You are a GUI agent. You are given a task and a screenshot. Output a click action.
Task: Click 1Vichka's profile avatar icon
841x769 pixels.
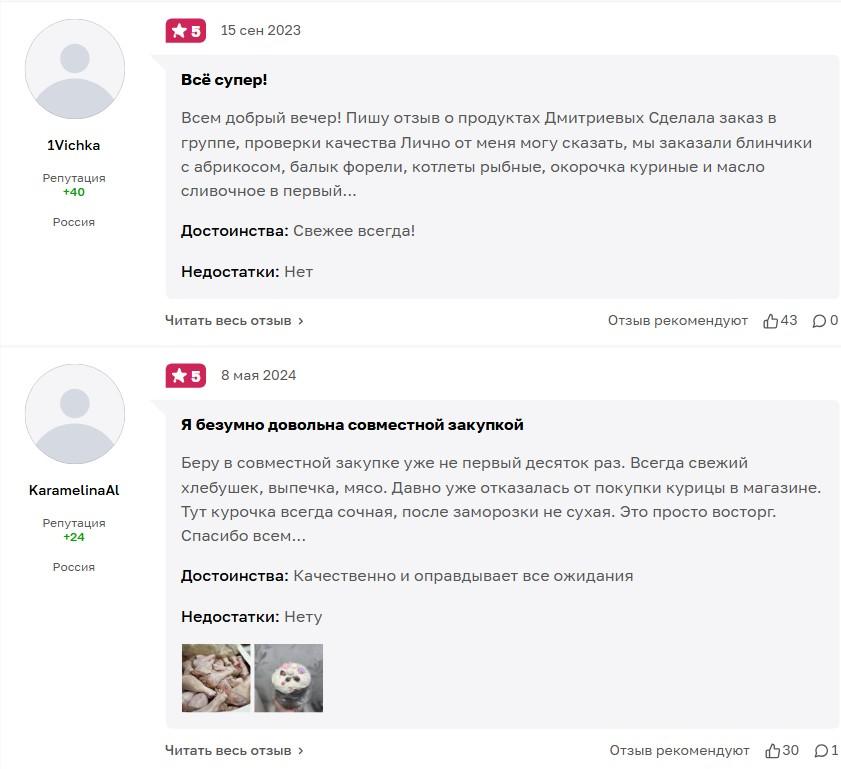74,69
